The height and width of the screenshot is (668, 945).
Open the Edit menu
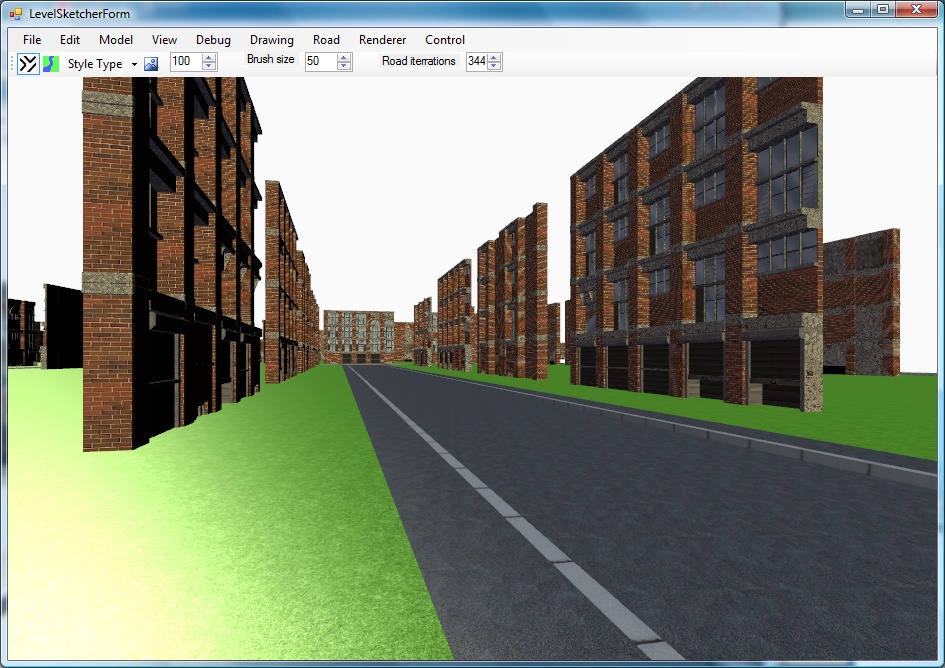pos(70,40)
